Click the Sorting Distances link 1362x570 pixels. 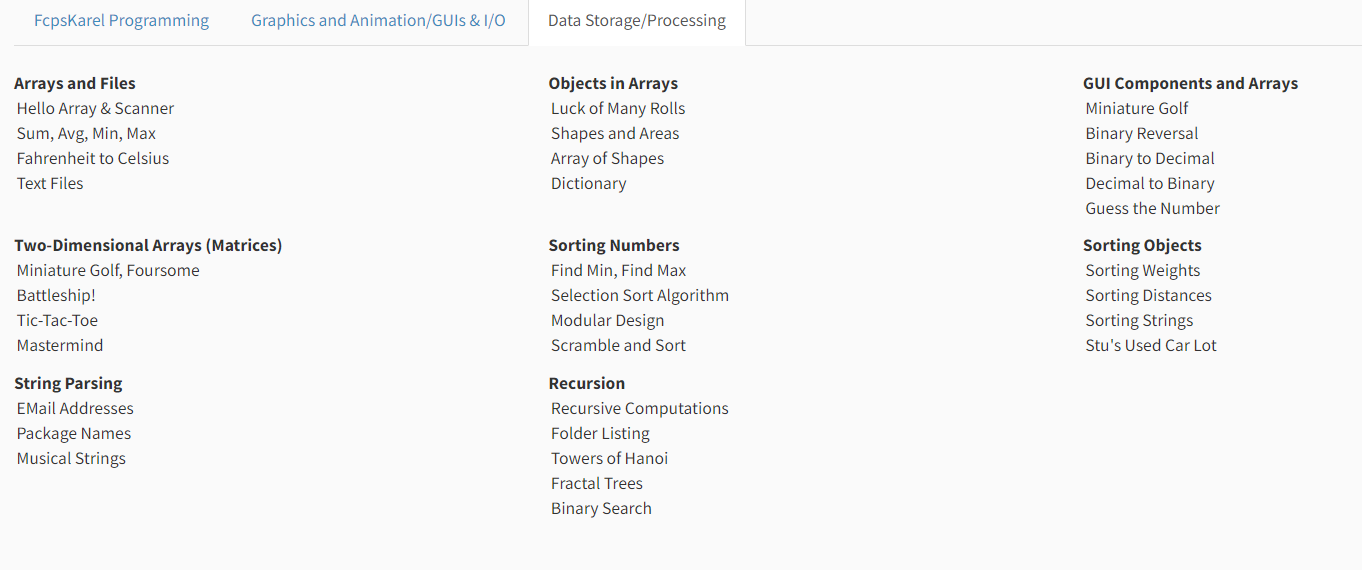click(1148, 295)
